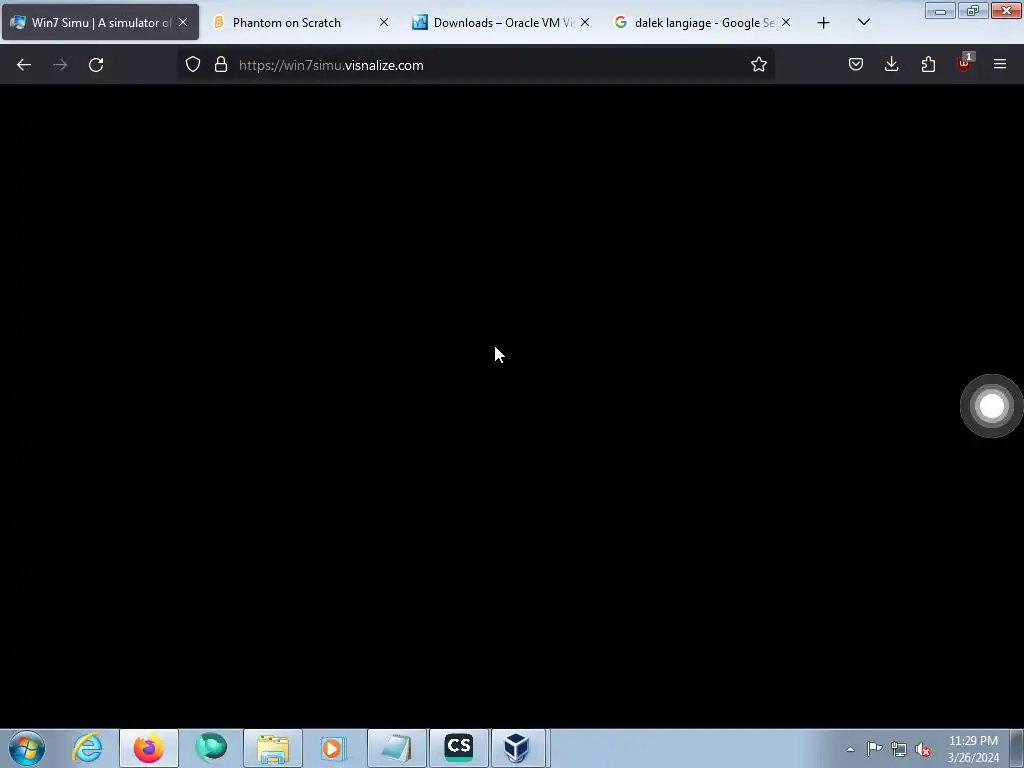This screenshot has width=1024, height=768.
Task: Open the extensions puzzle icon
Action: (928, 65)
